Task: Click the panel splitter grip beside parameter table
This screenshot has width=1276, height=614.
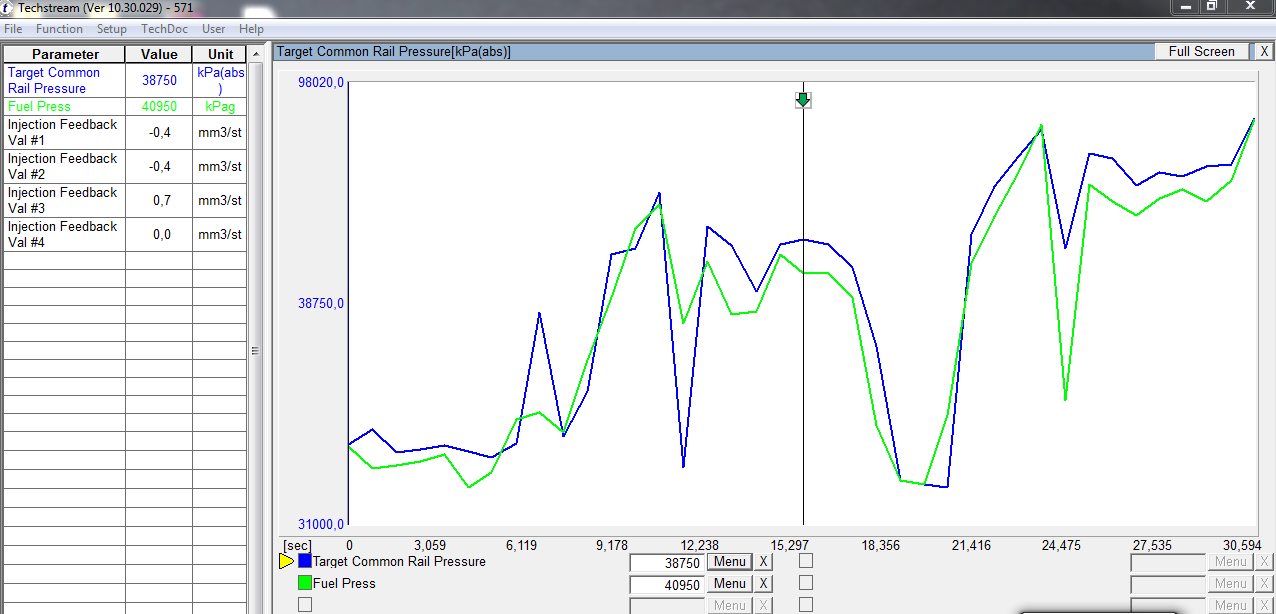Action: coord(255,351)
